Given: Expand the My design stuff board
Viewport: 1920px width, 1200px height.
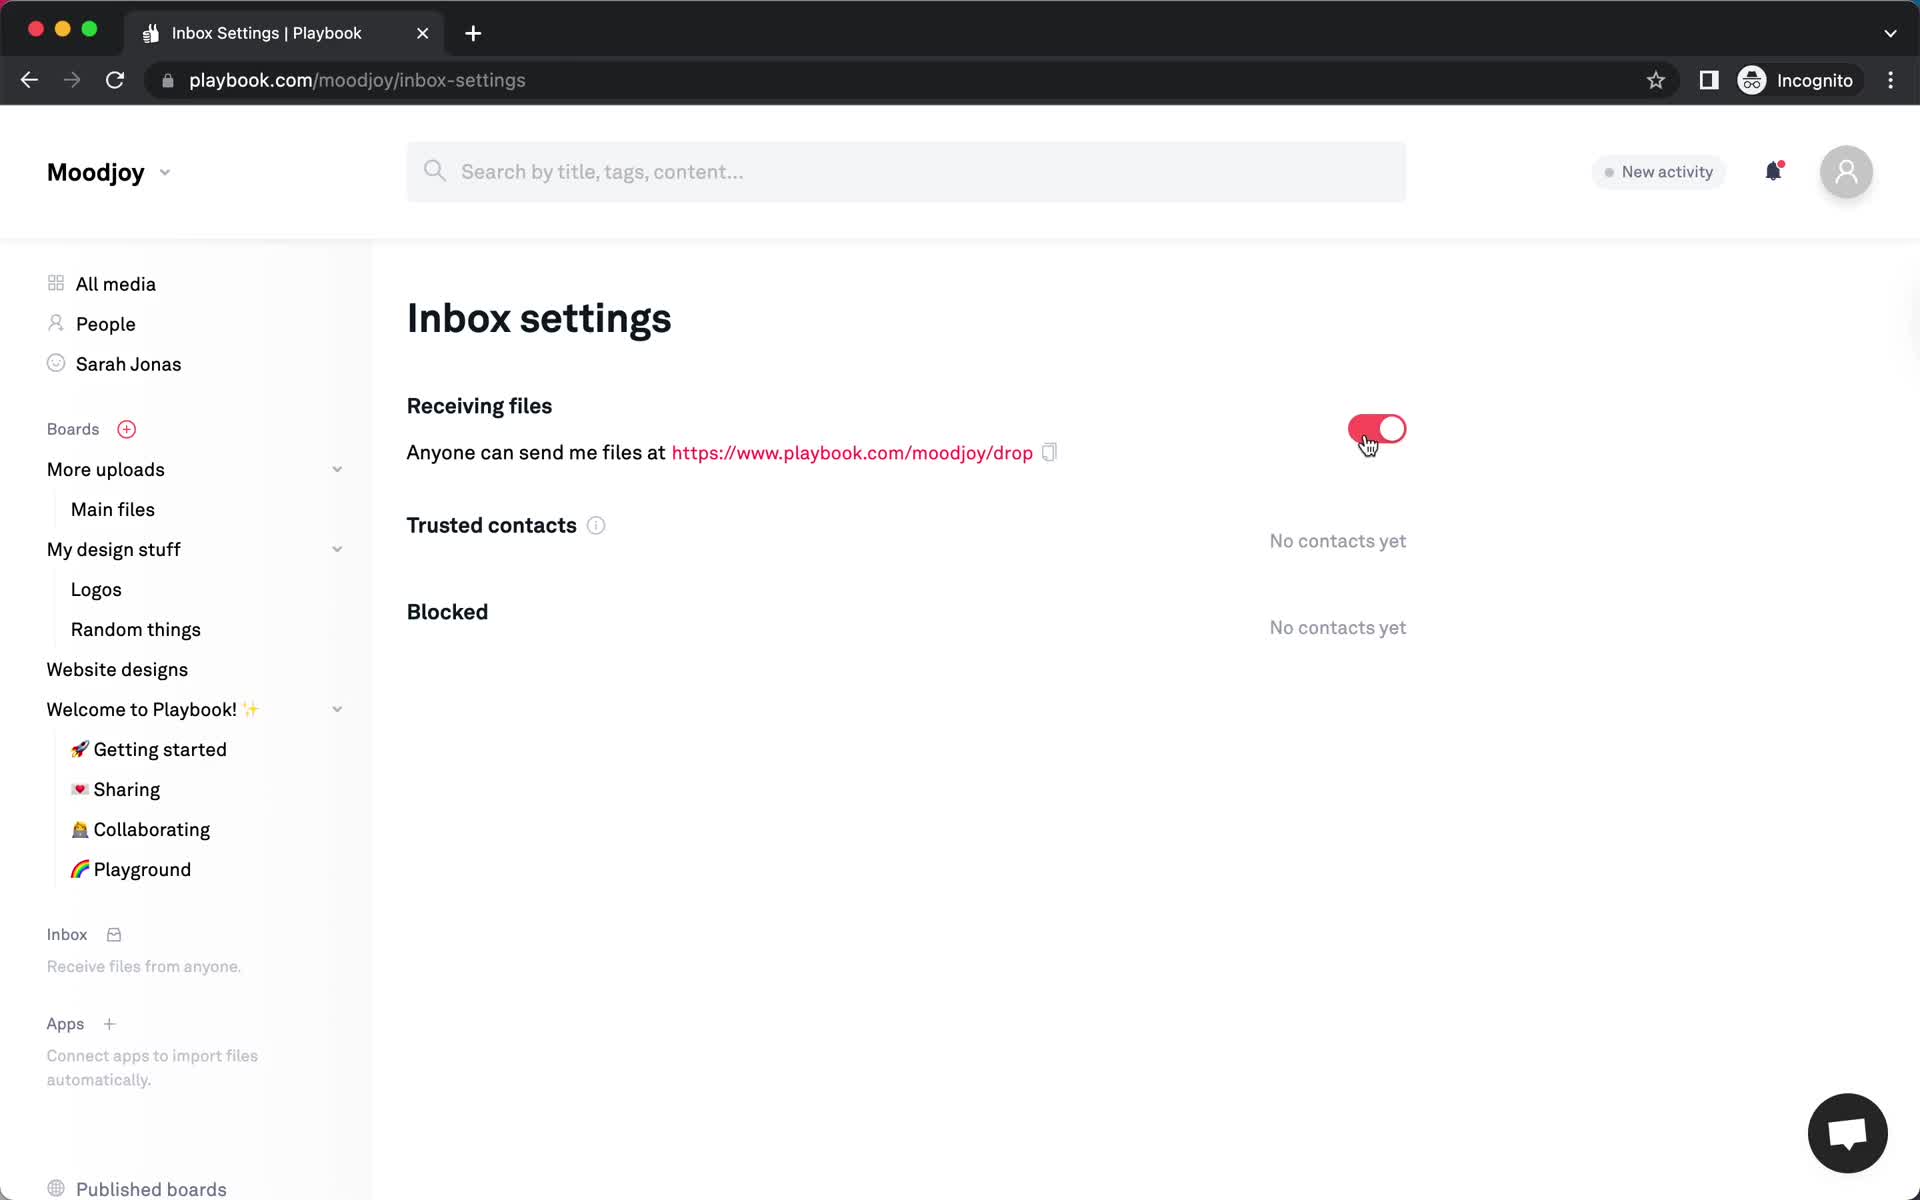Looking at the screenshot, I should tap(336, 549).
